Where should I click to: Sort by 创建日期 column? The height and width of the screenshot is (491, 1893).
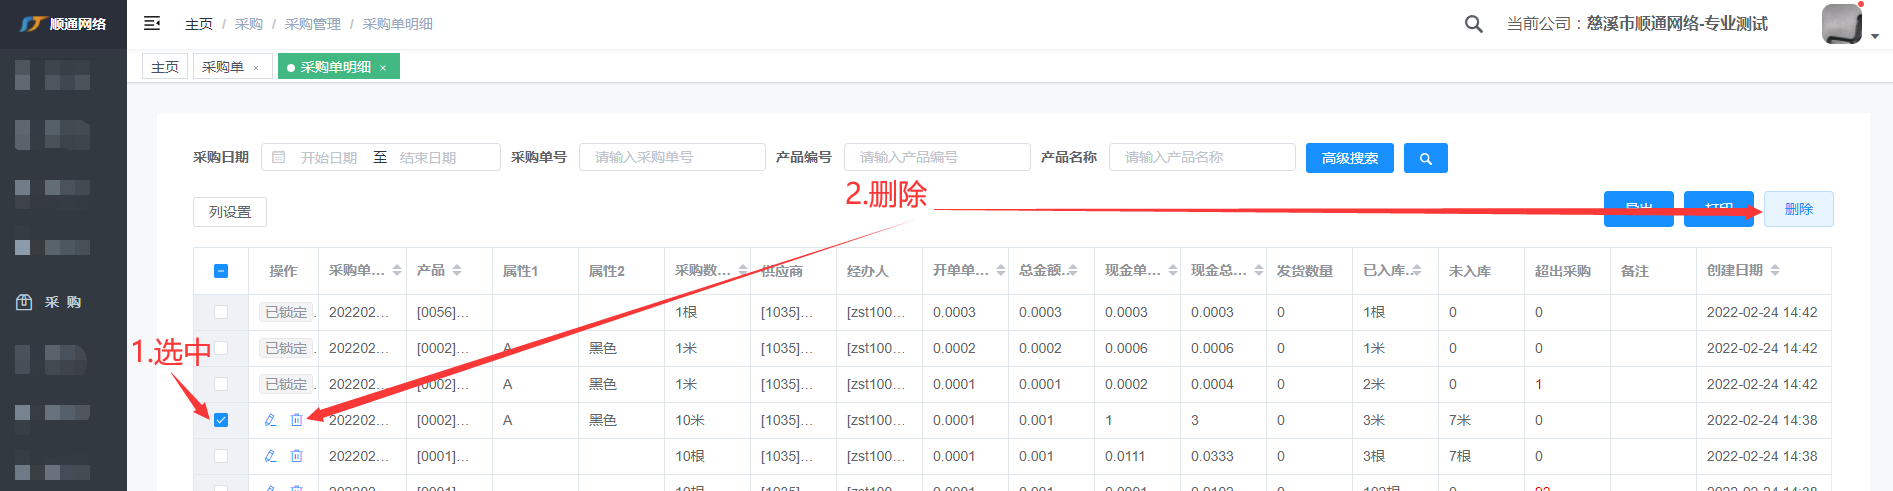point(1775,271)
